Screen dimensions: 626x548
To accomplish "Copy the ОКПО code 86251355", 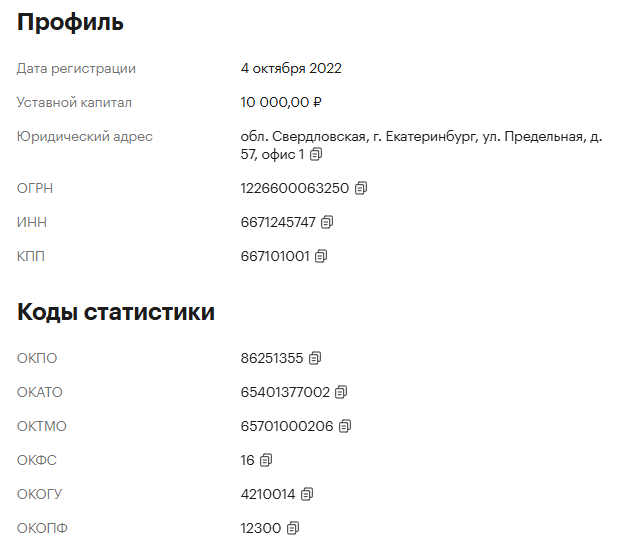I will [315, 358].
